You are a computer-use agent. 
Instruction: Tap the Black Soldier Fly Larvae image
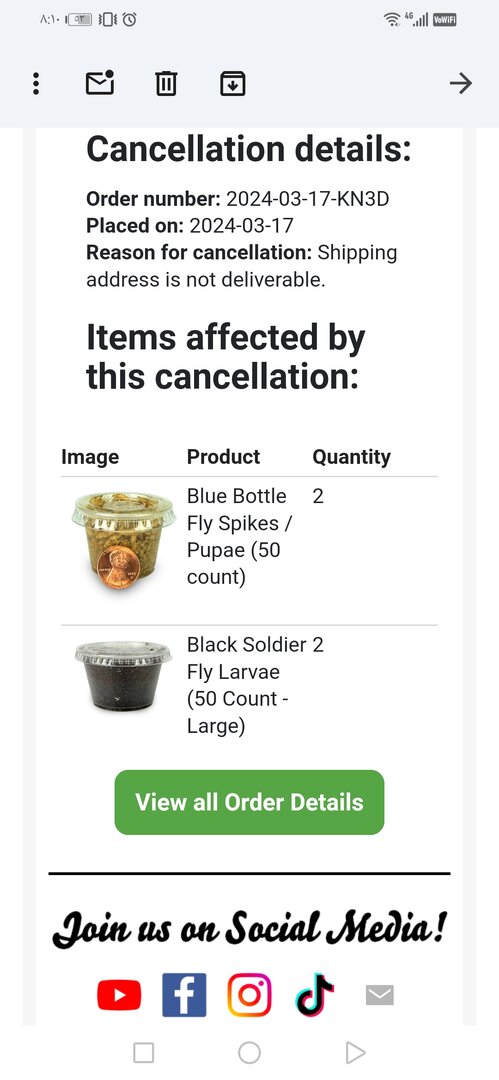tap(123, 676)
